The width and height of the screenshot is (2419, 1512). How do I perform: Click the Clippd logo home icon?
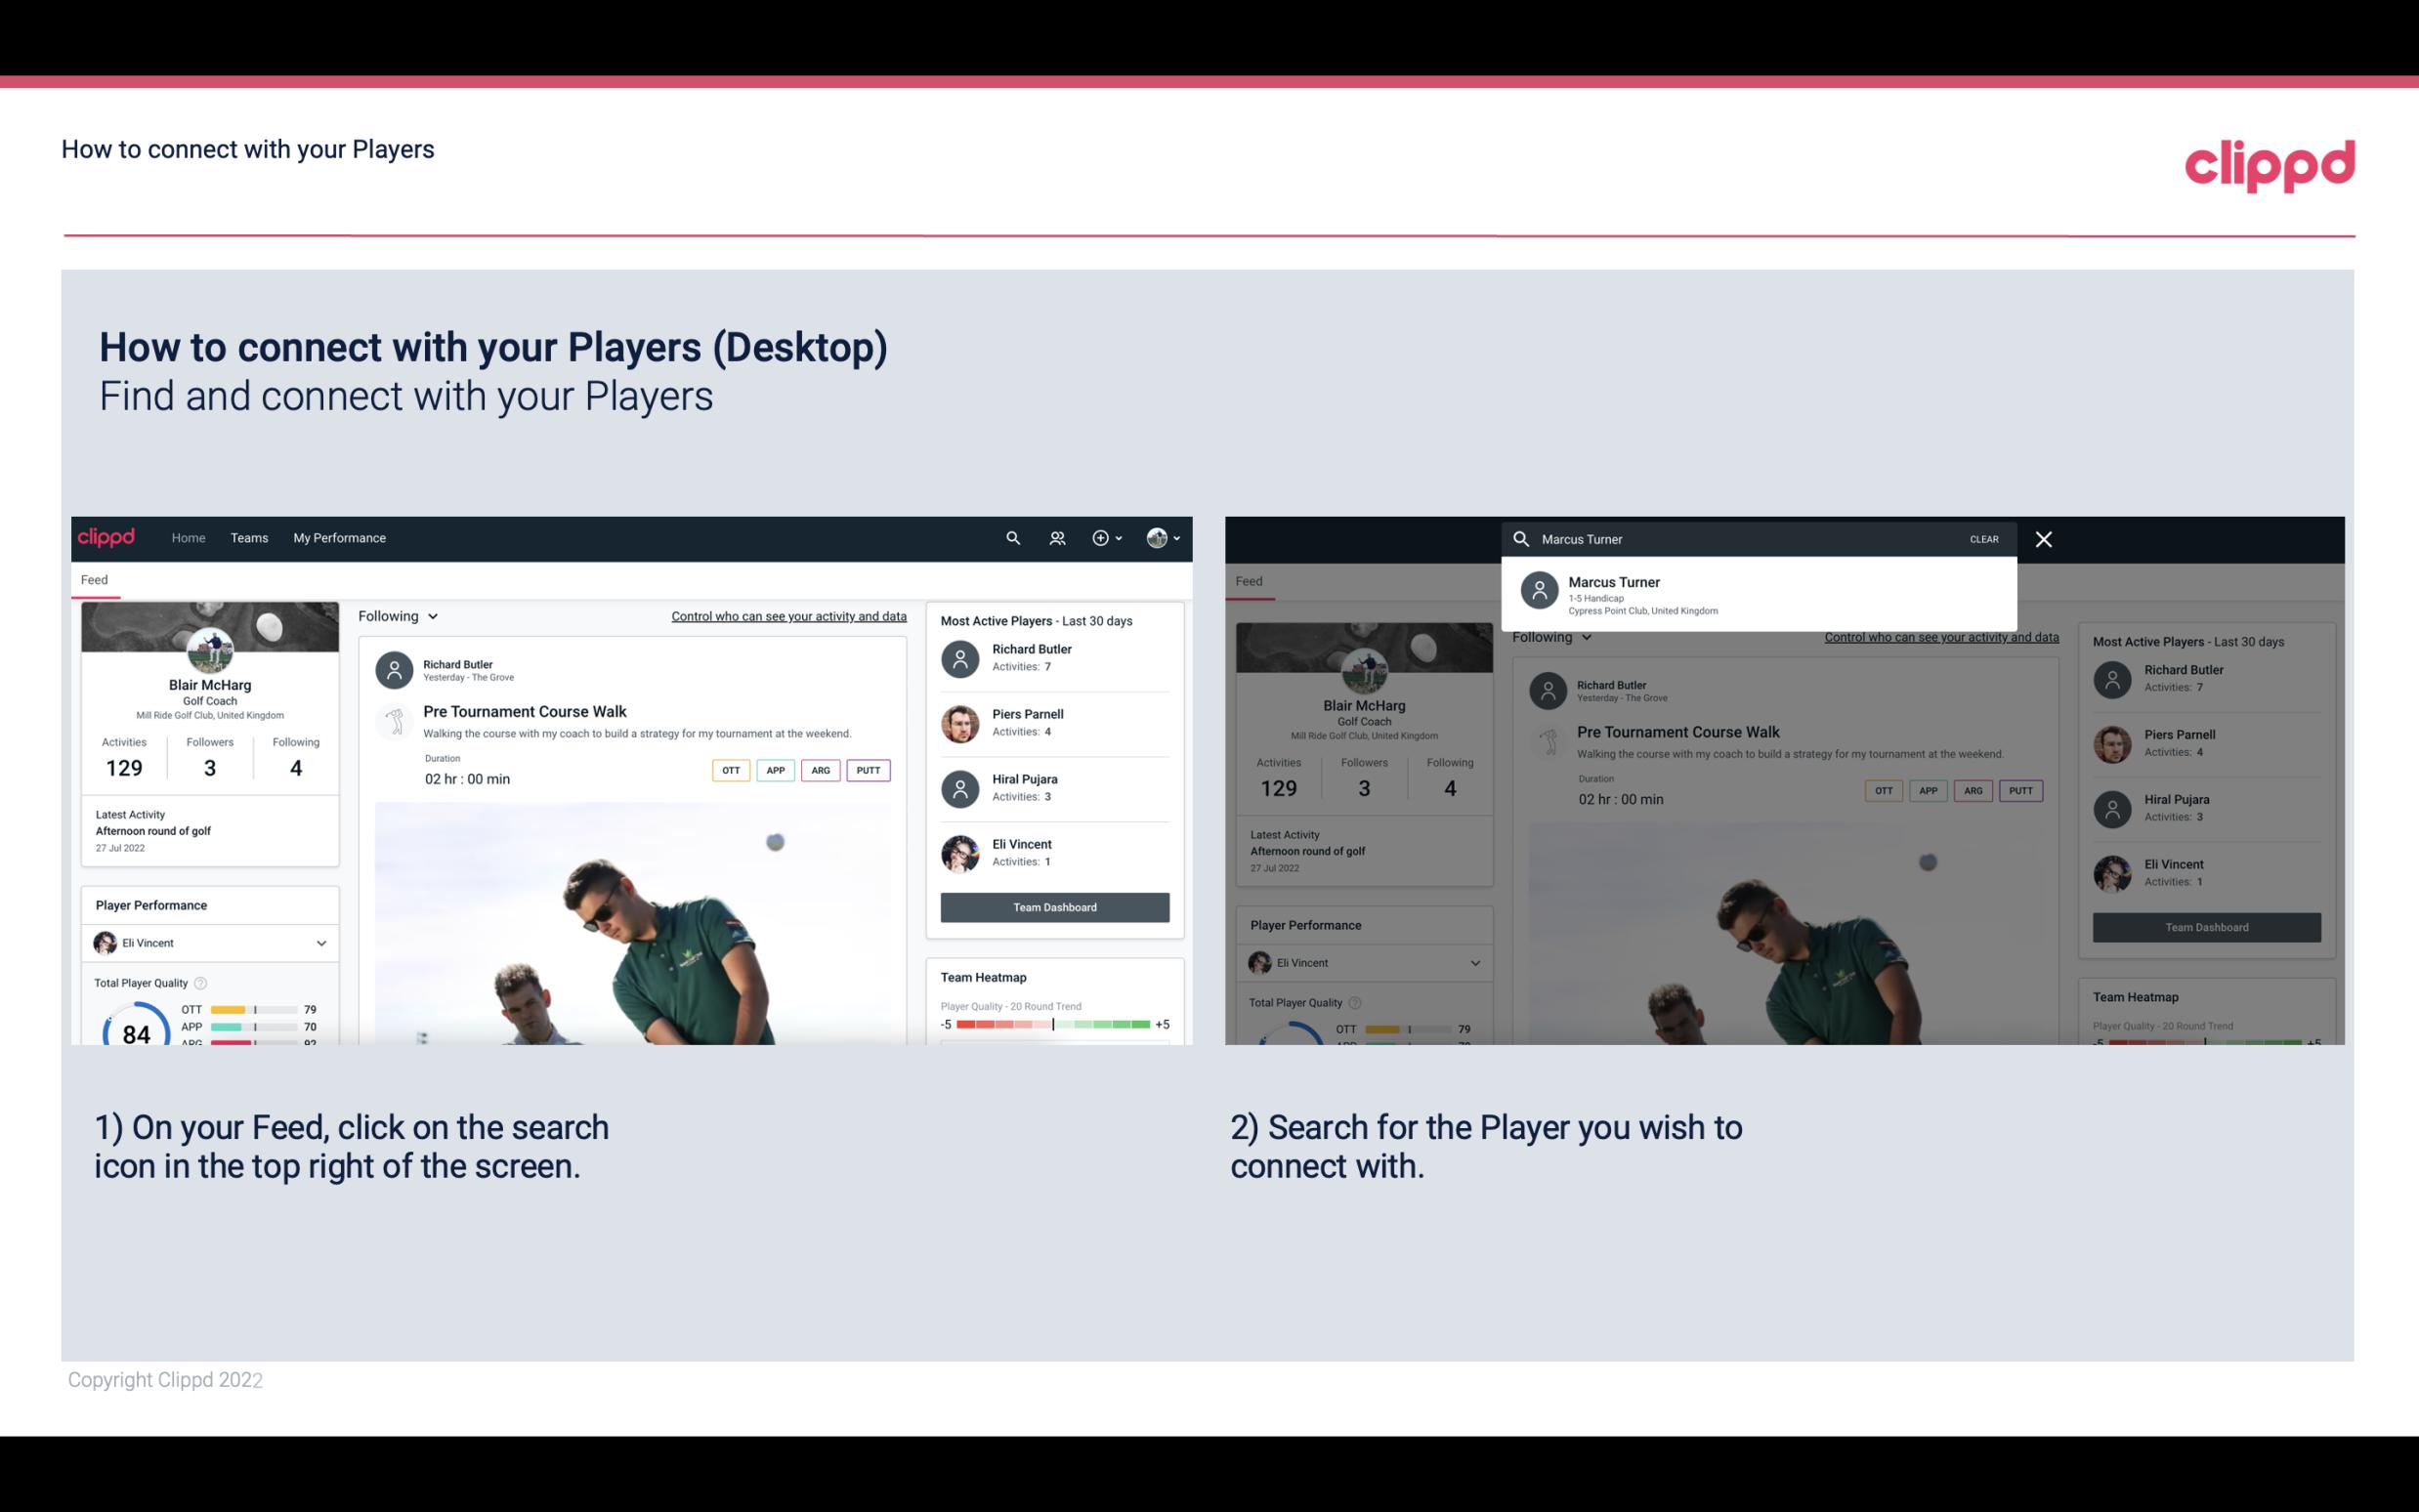[x=108, y=536]
